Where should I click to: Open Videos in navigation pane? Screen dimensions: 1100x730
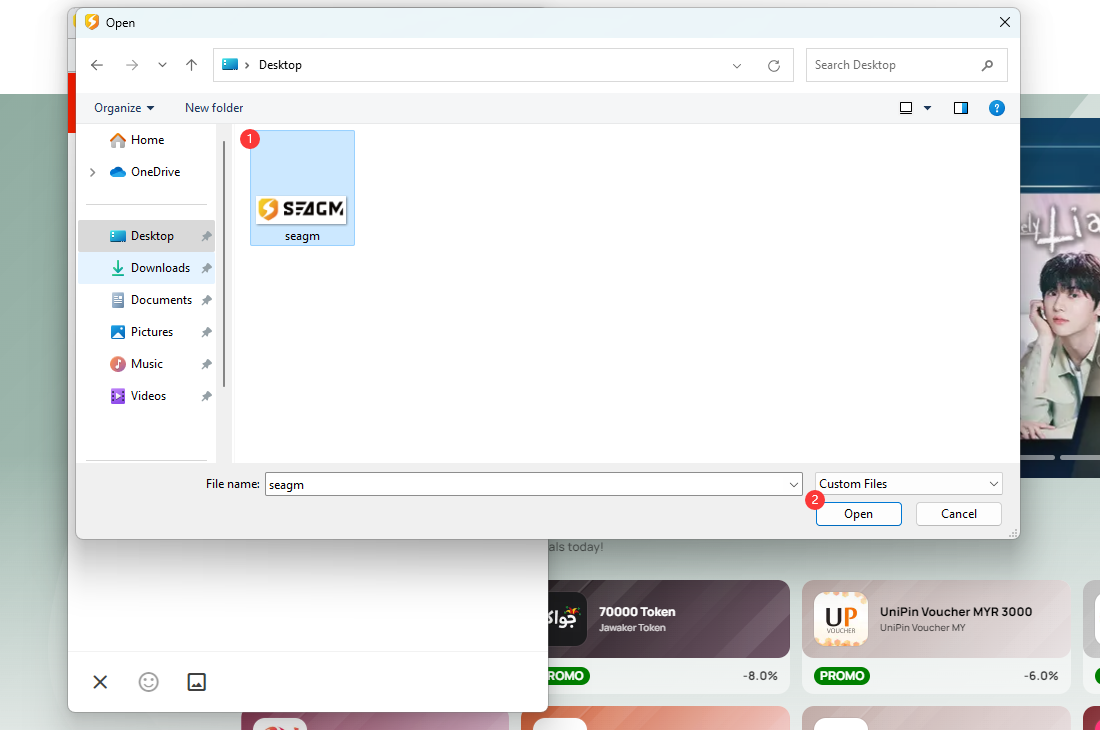[147, 396]
